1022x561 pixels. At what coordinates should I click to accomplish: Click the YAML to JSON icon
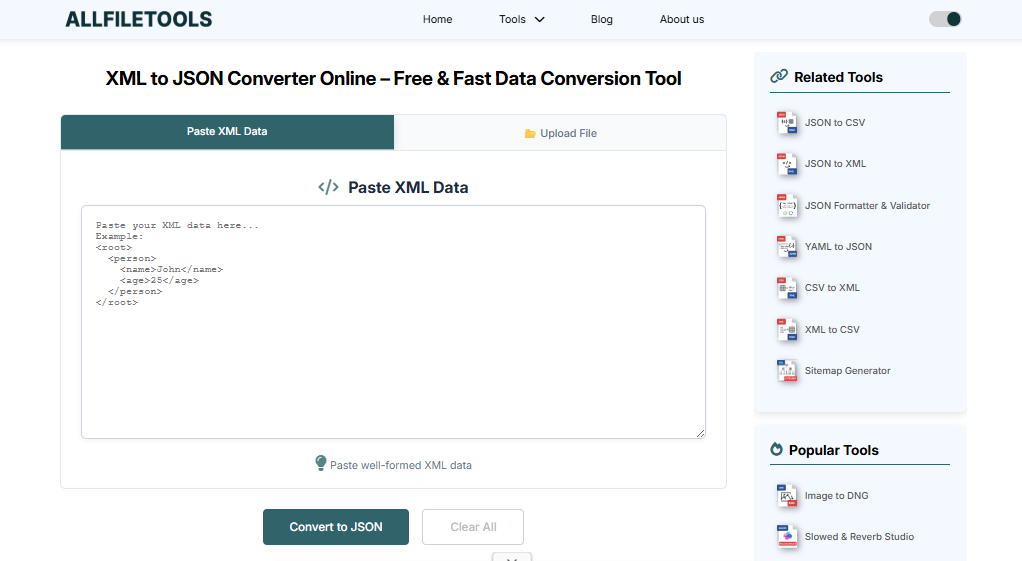click(787, 247)
